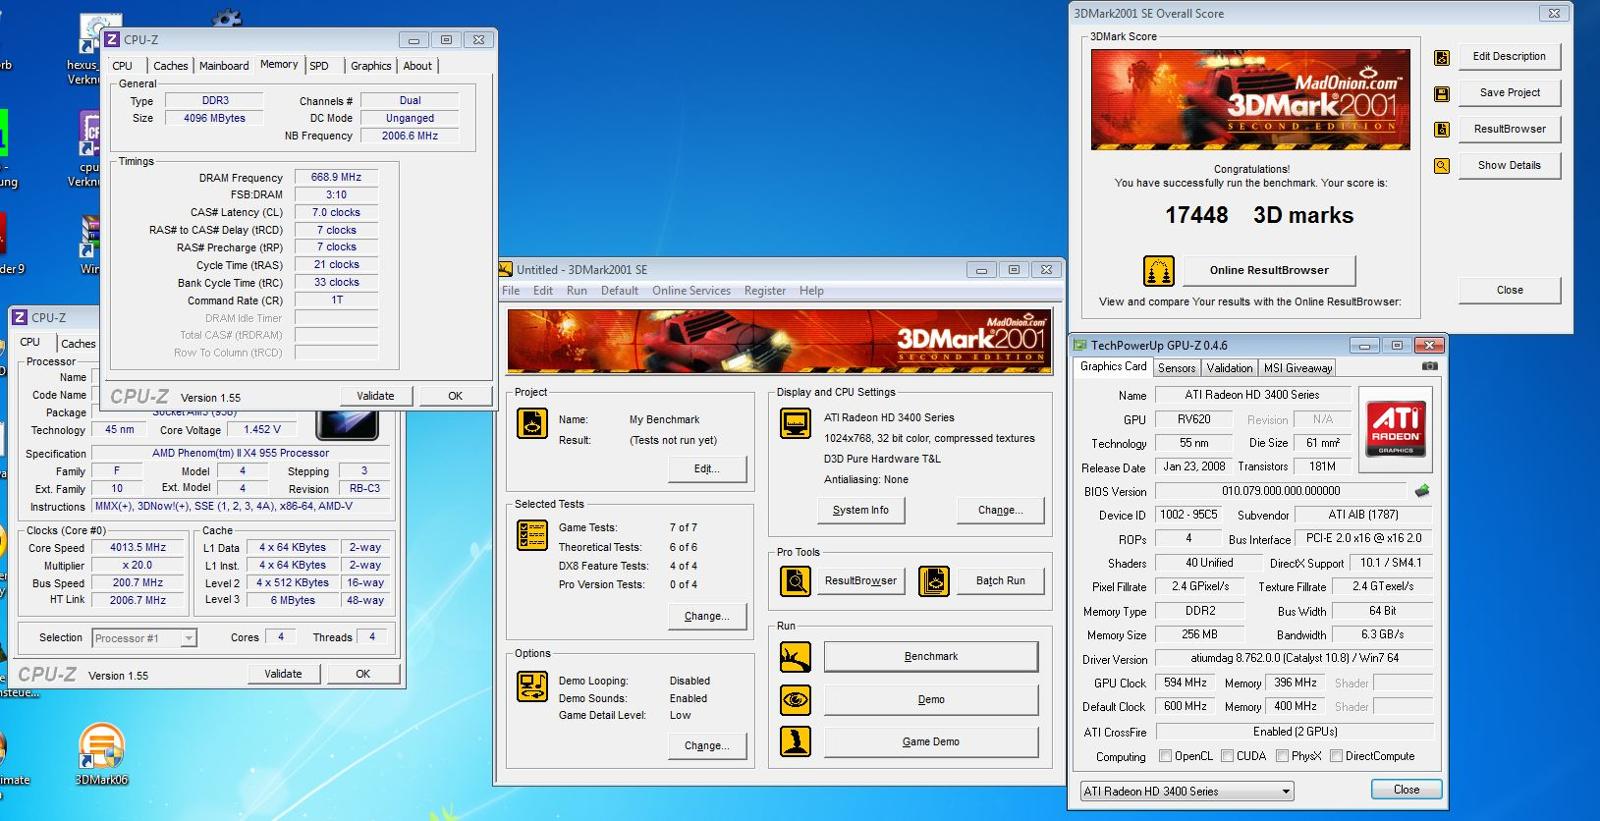
Task: Click Validate in CPU-Z Memory window
Action: [x=376, y=396]
